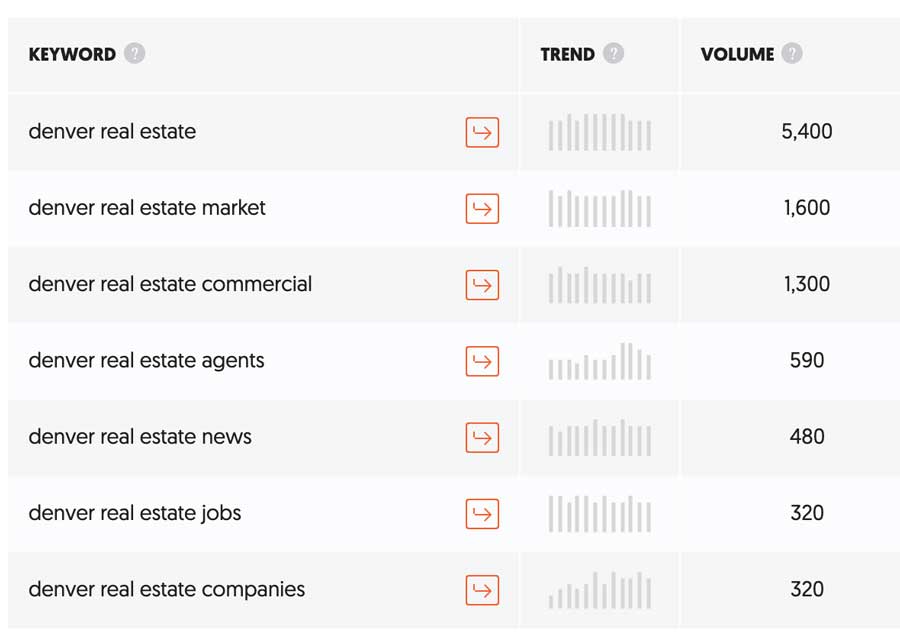Select keyword denver real estate companies
This screenshot has width=900, height=641.
tap(166, 589)
